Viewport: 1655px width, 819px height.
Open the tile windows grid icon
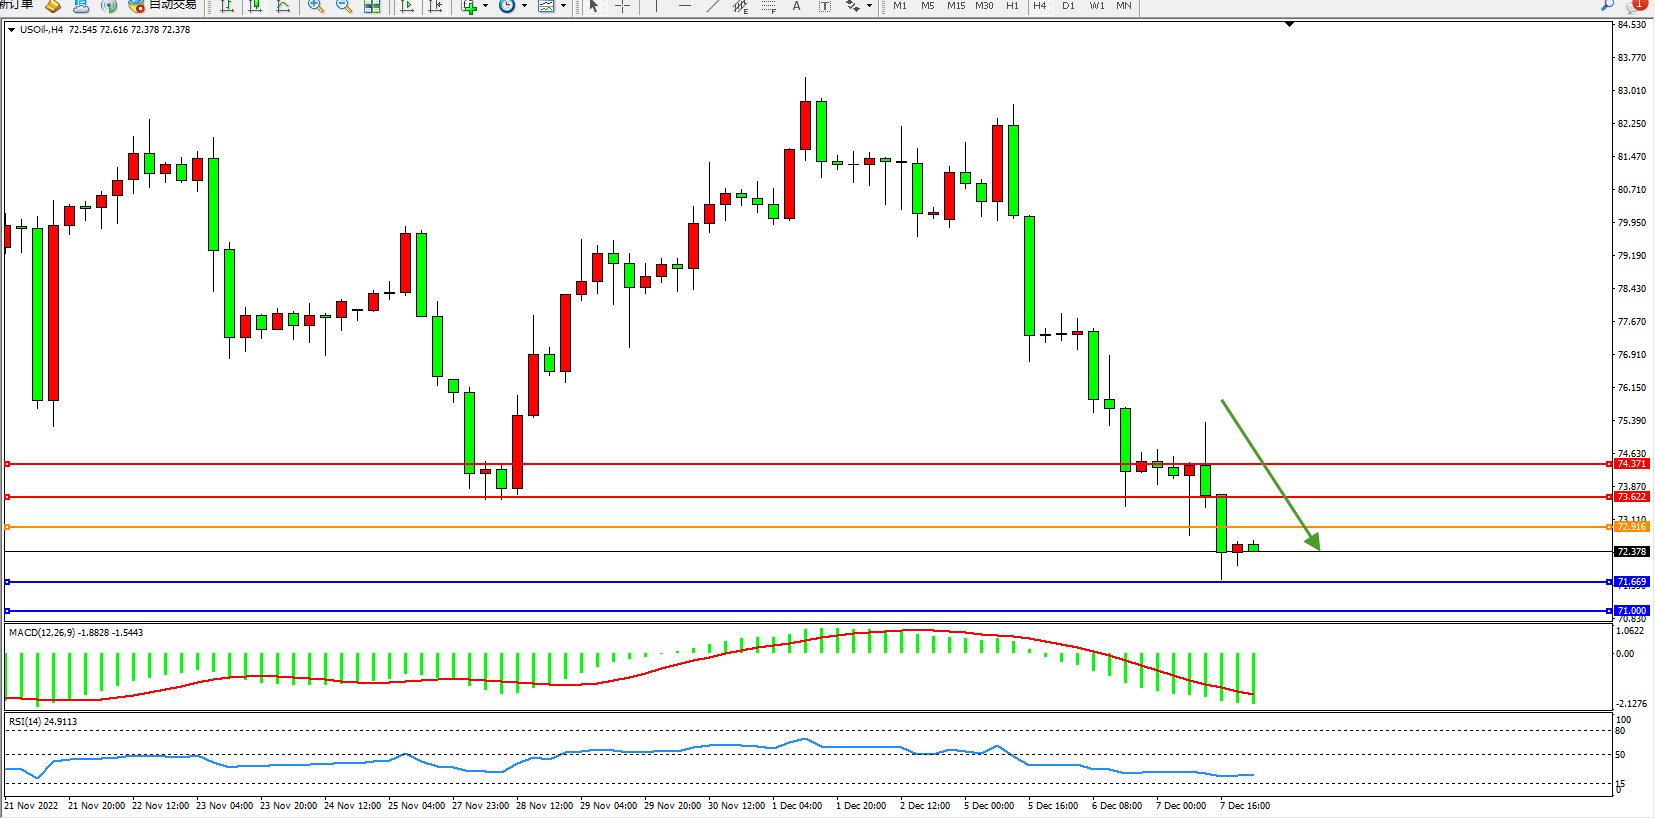pos(372,6)
